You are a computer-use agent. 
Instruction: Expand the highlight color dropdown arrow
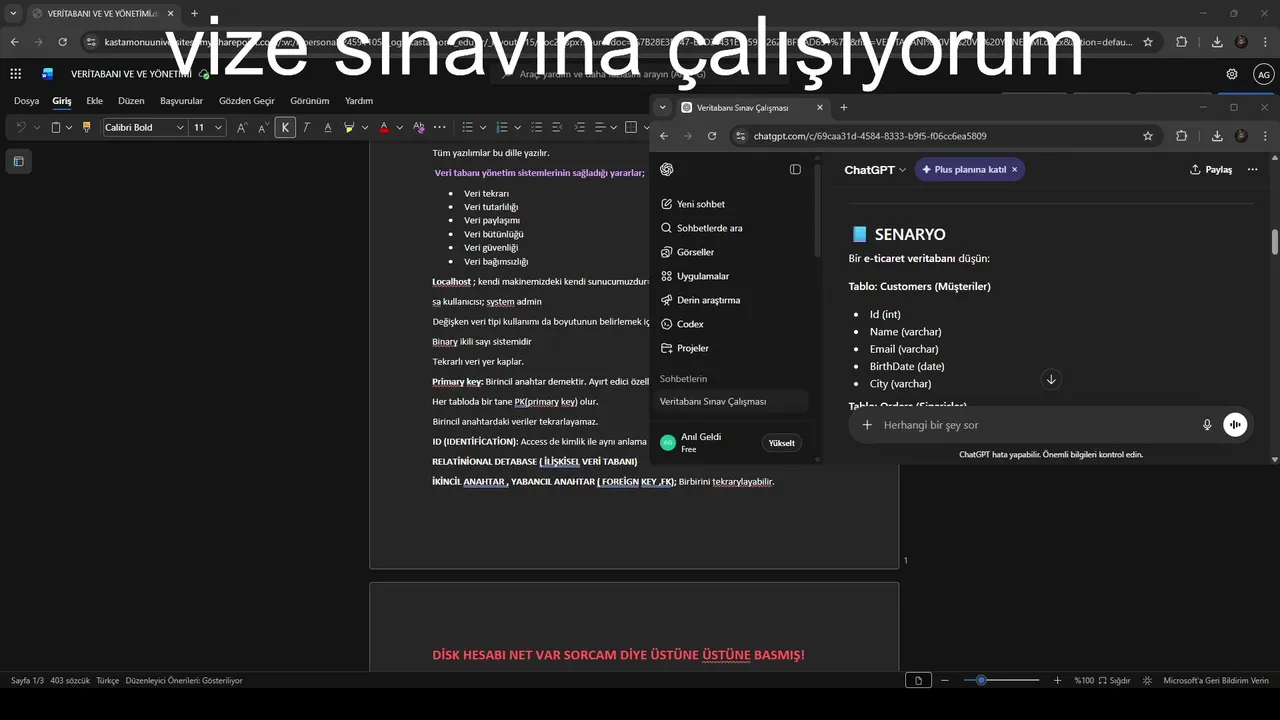point(365,127)
